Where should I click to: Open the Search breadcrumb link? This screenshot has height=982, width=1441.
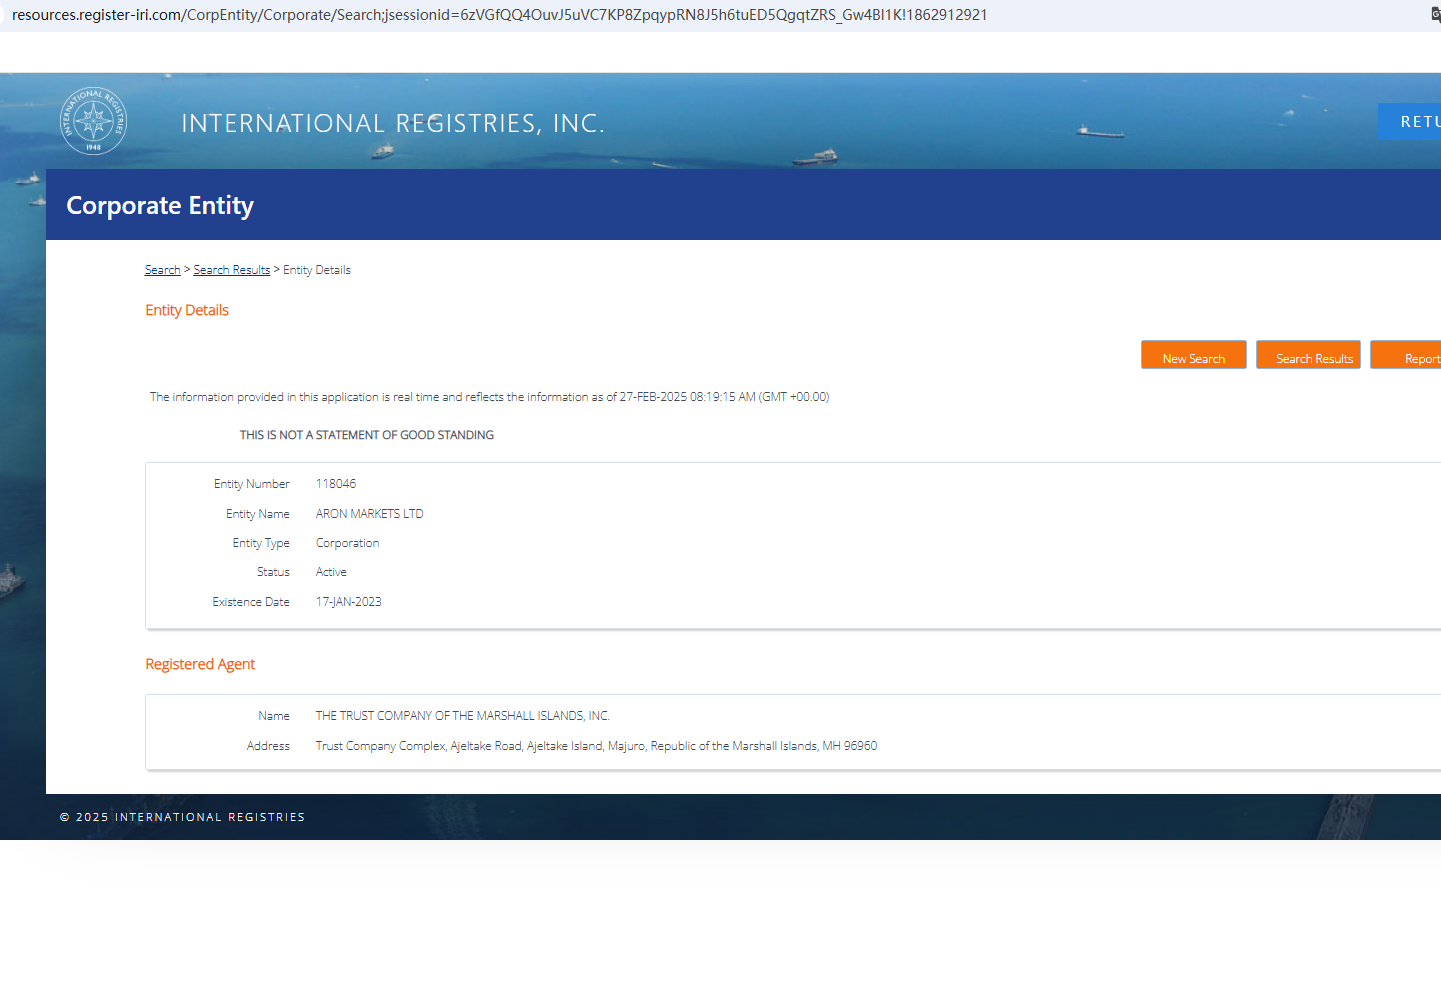162,270
